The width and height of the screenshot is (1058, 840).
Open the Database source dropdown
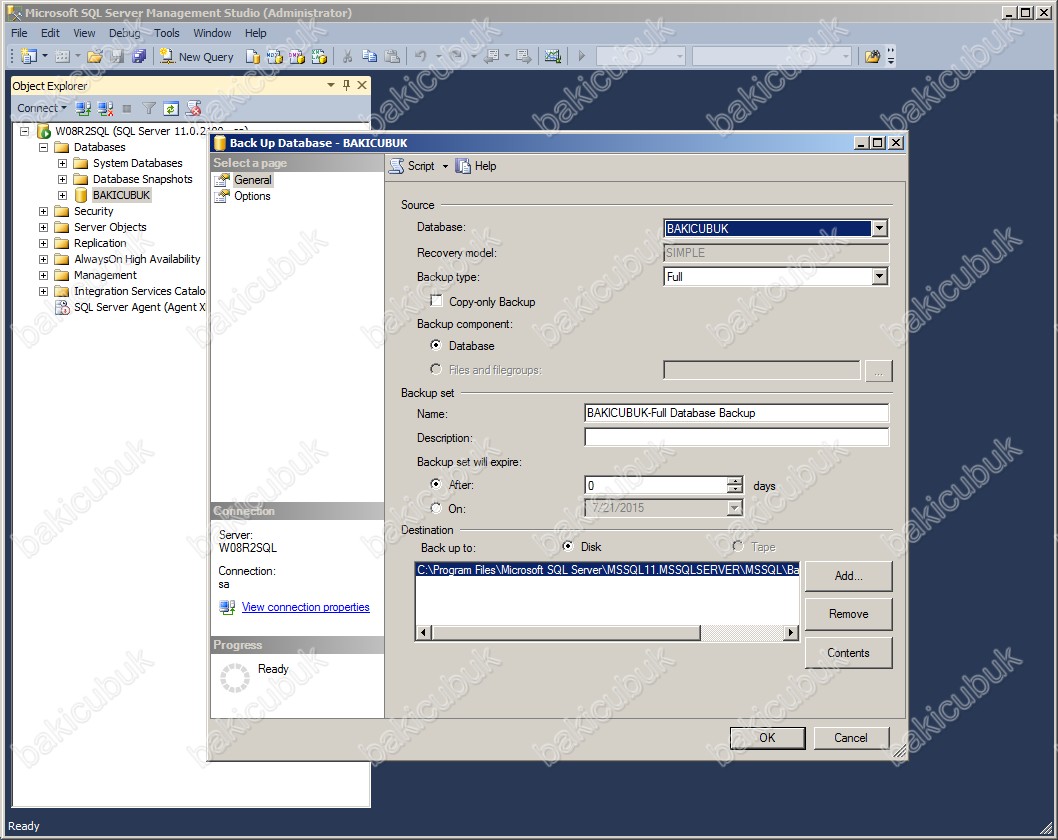(x=879, y=229)
